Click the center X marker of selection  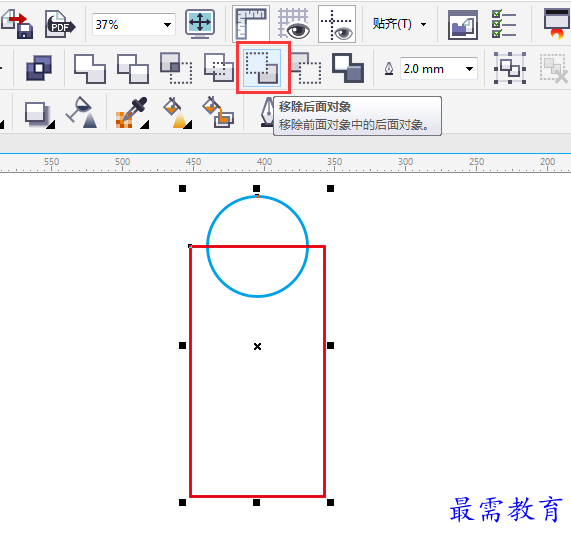click(257, 346)
